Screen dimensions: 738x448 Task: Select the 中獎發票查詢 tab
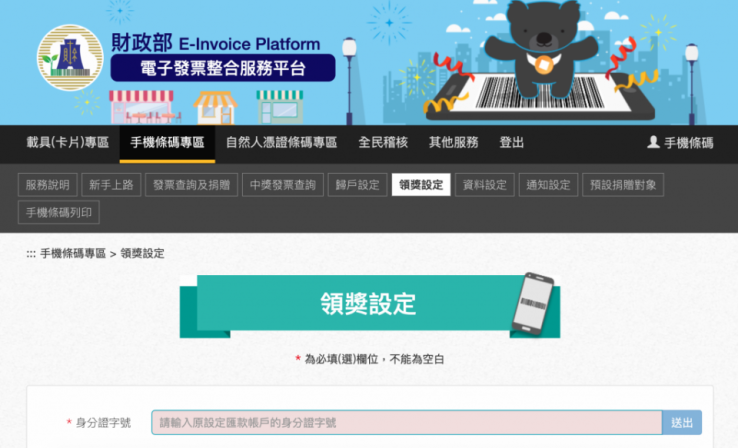tap(282, 185)
